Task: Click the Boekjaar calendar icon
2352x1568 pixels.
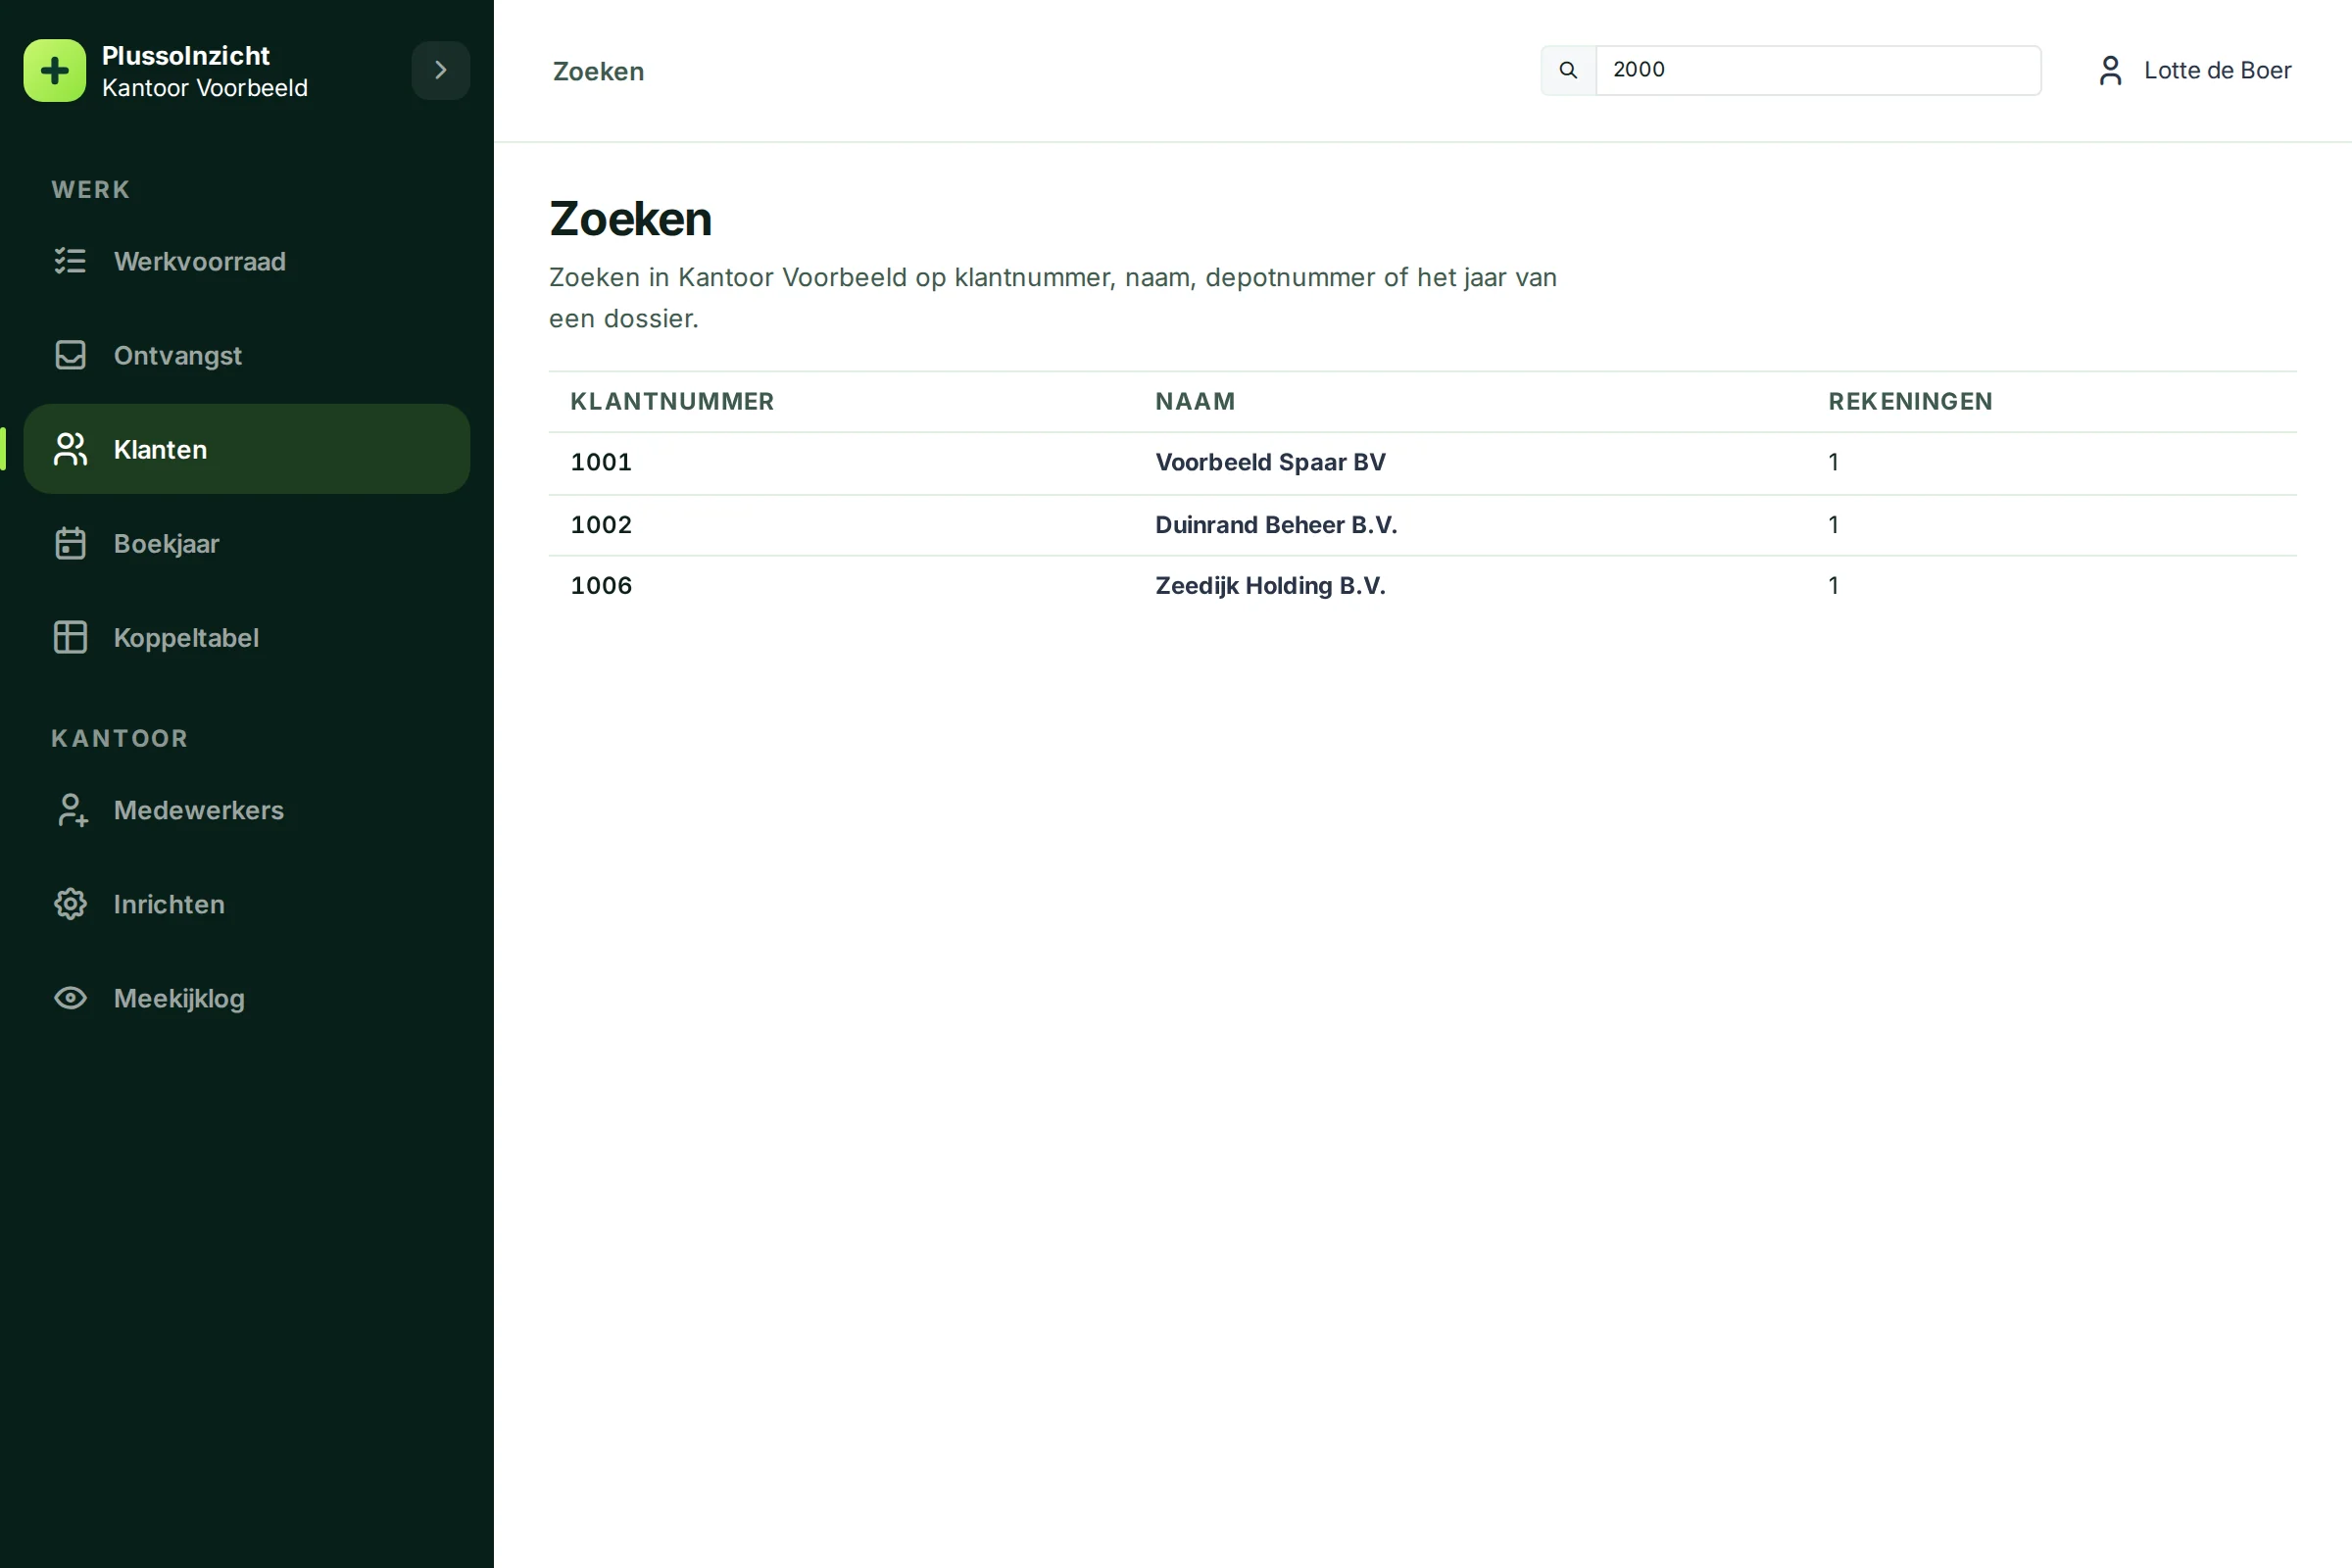Action: (70, 543)
